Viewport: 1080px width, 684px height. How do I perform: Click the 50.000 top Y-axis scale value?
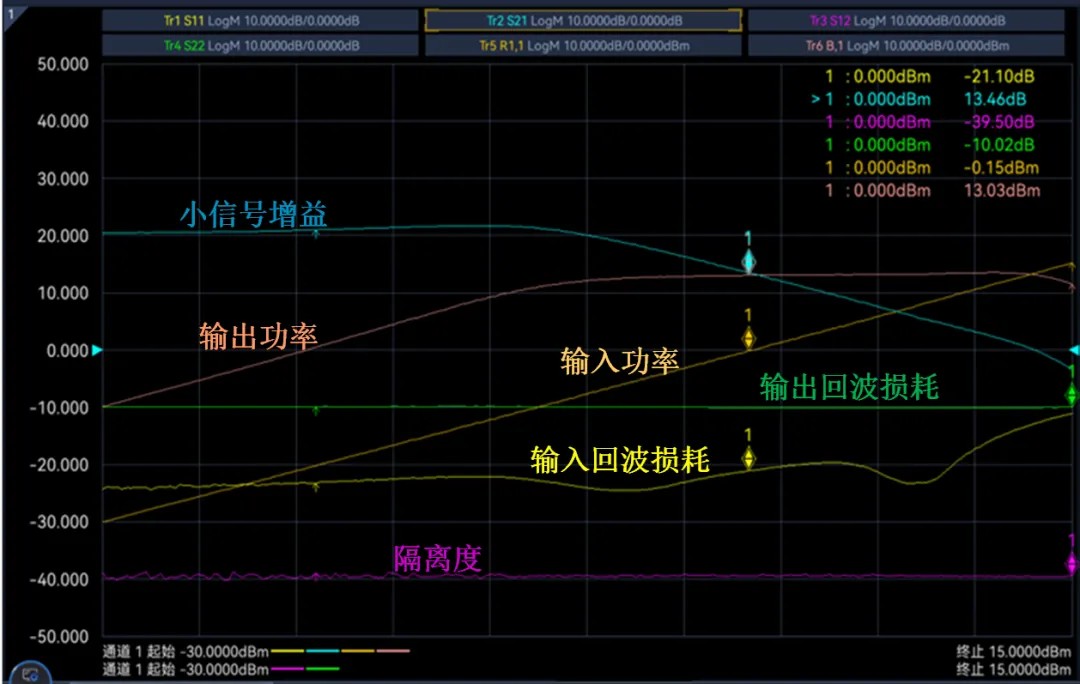pyautogui.click(x=62, y=64)
